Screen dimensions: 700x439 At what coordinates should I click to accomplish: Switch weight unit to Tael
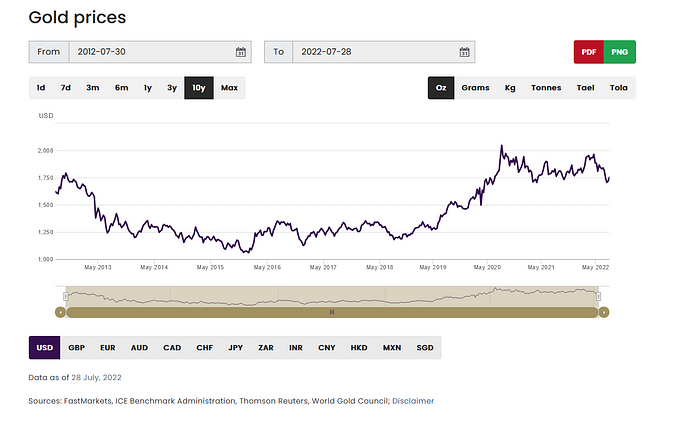coord(585,88)
